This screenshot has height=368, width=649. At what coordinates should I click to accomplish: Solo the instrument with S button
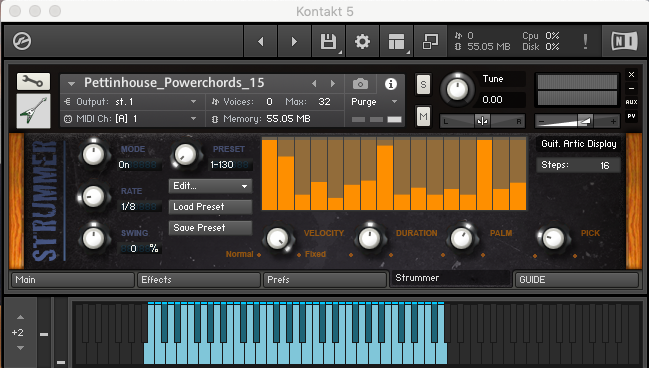coord(423,84)
